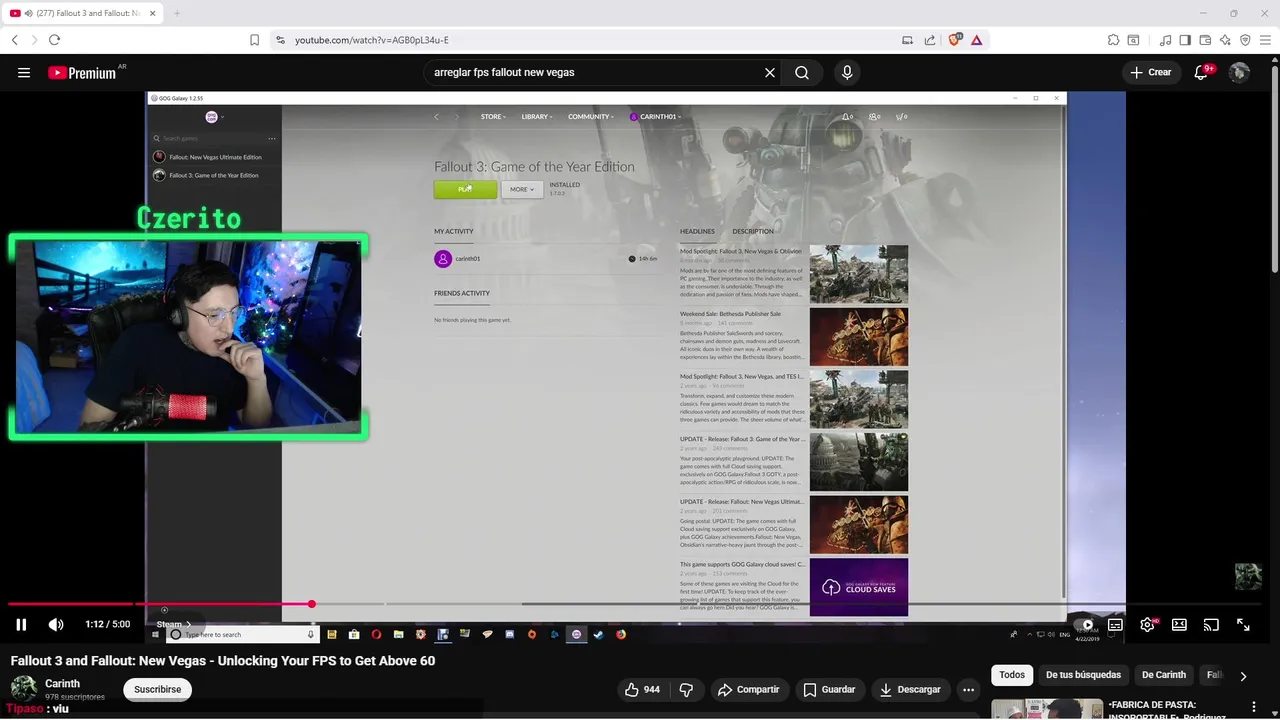Open a new browser tab
1280x720 pixels.
tap(177, 13)
